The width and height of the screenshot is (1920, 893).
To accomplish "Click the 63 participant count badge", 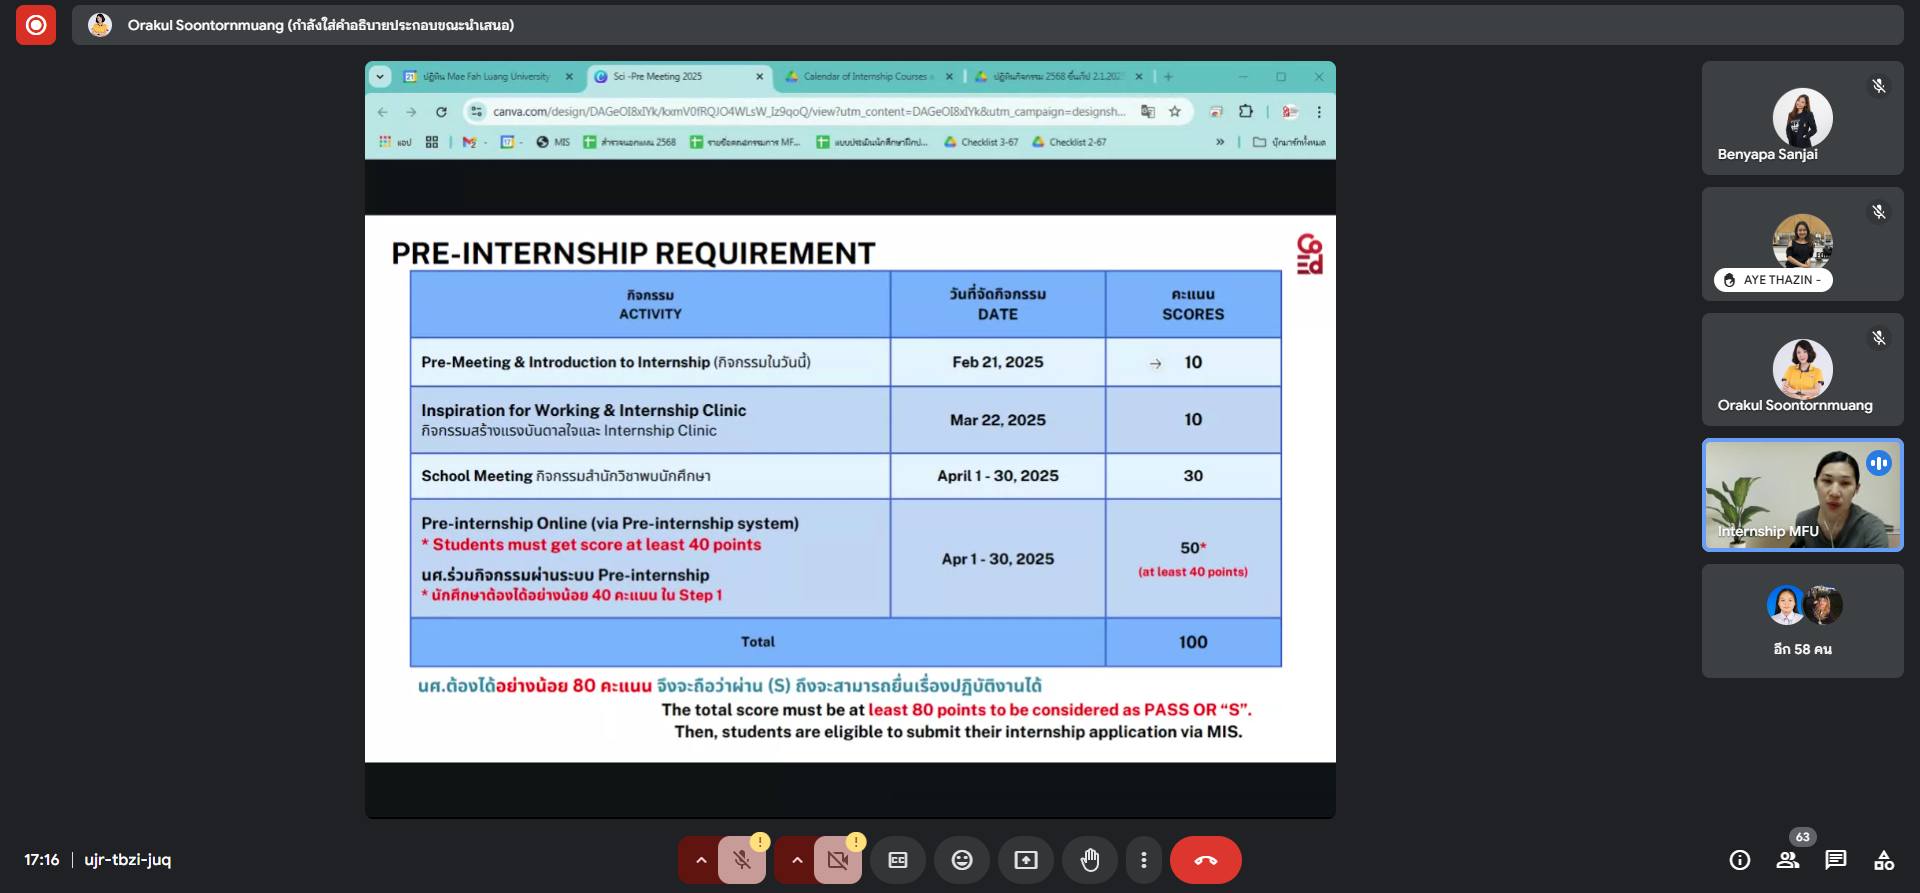I will 1802,837.
